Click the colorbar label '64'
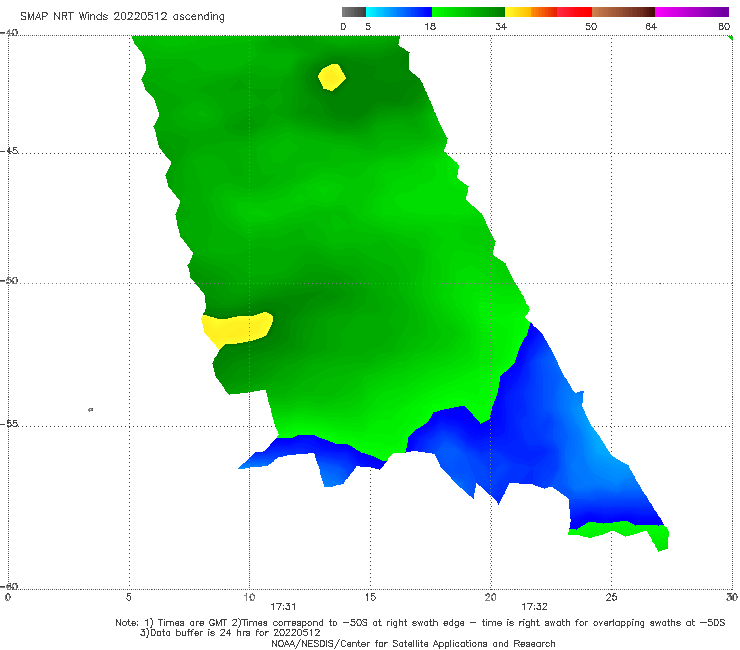 tap(651, 27)
